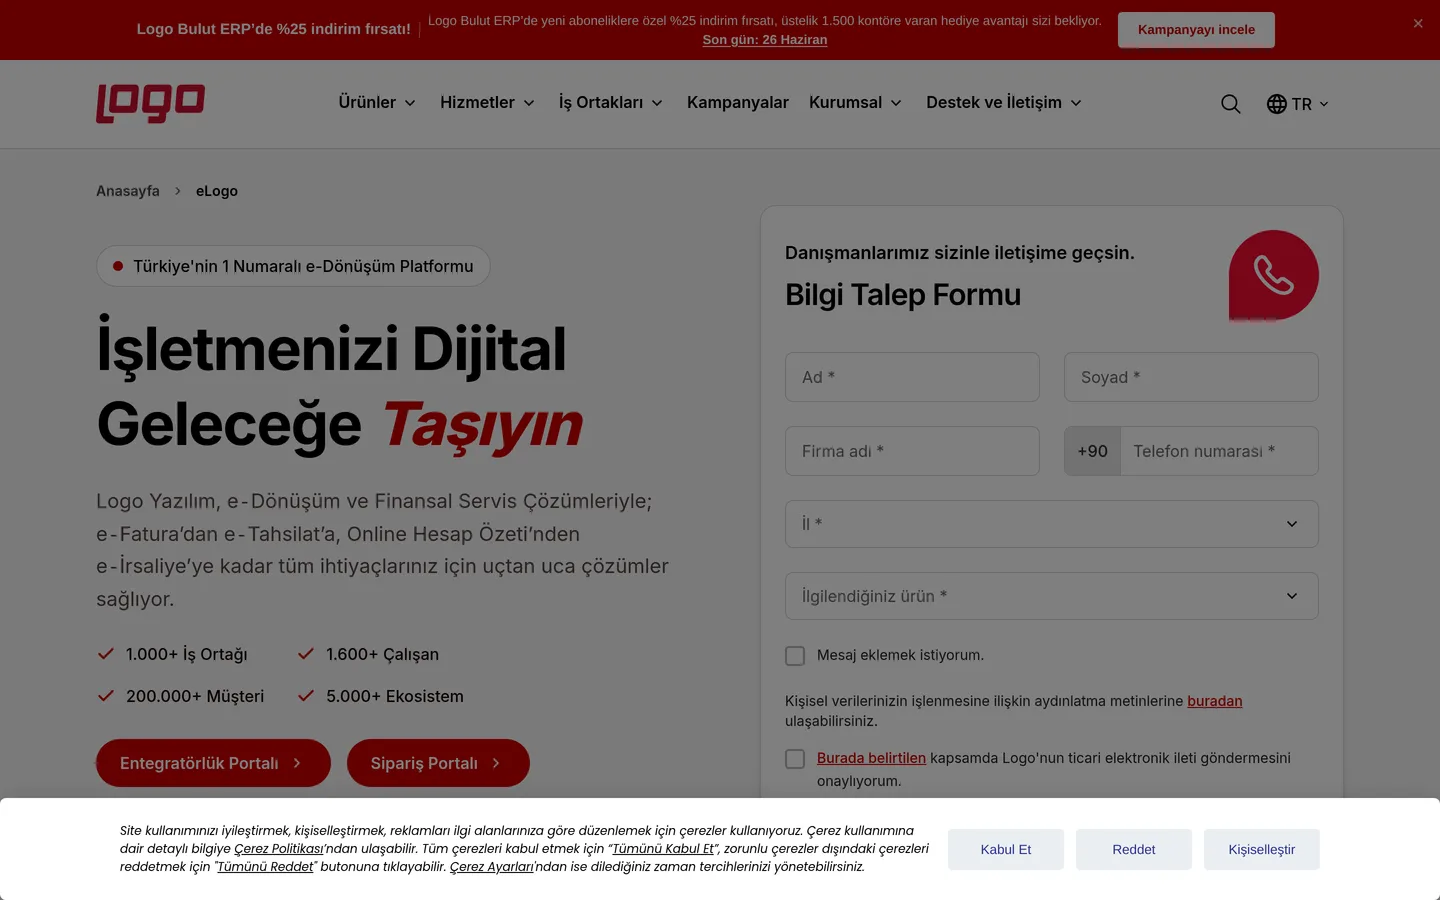Viewport: 1440px width, 900px height.
Task: Open the Sipariş Portalı button
Action: (x=438, y=763)
